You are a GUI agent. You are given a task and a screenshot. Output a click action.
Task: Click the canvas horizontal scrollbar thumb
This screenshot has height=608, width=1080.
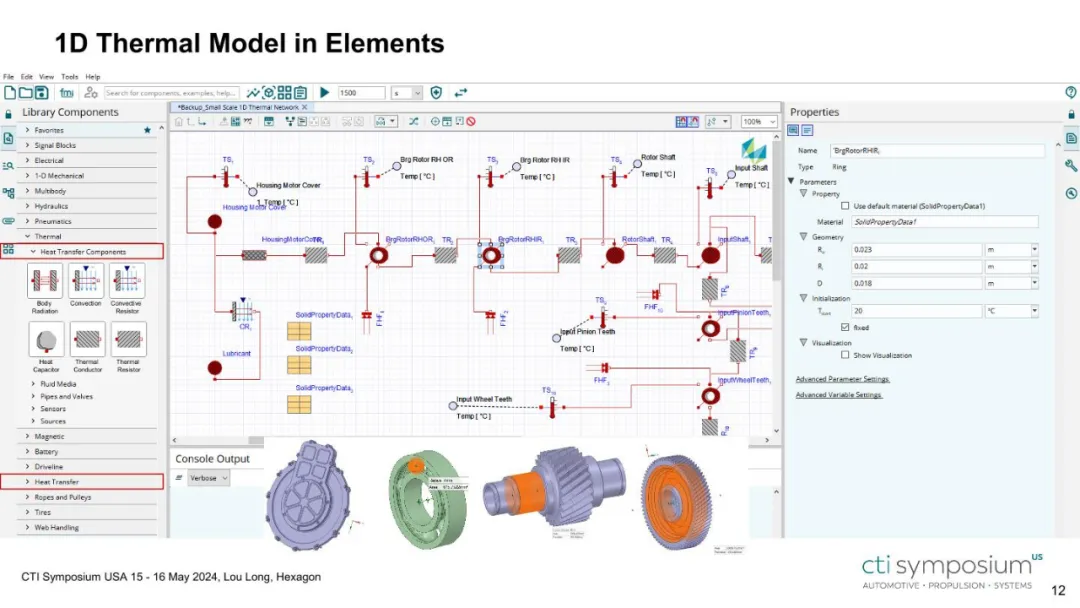click(256, 440)
